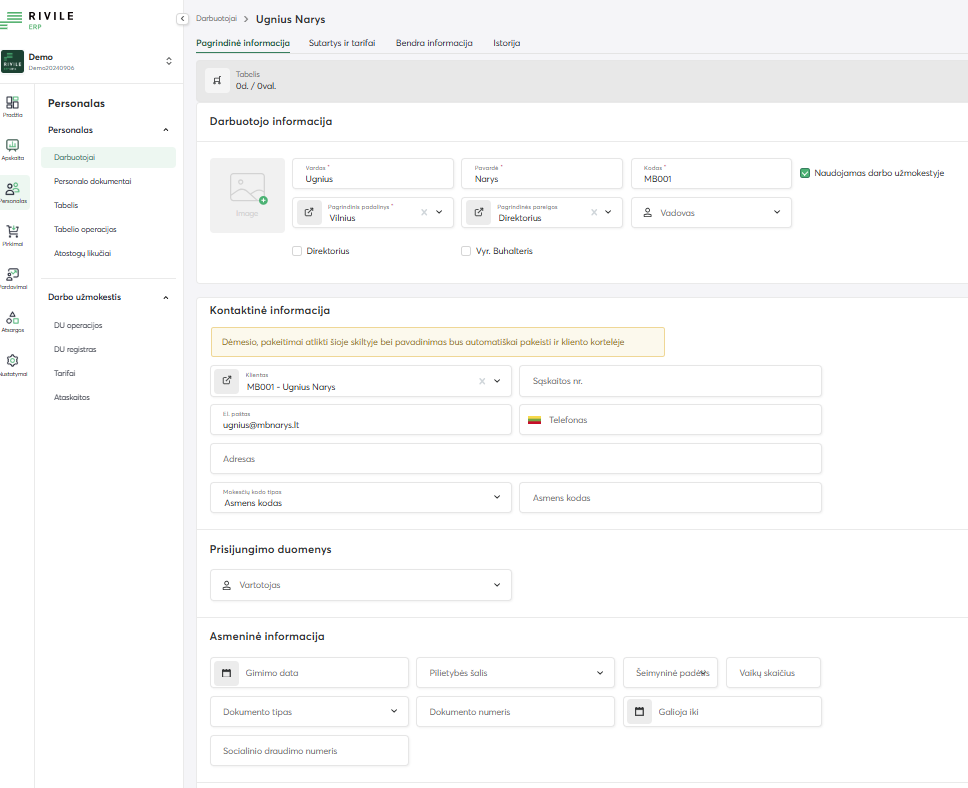The image size is (968, 788).
Task: Open the Pradžia home icon in sidebar
Action: (x=13, y=103)
